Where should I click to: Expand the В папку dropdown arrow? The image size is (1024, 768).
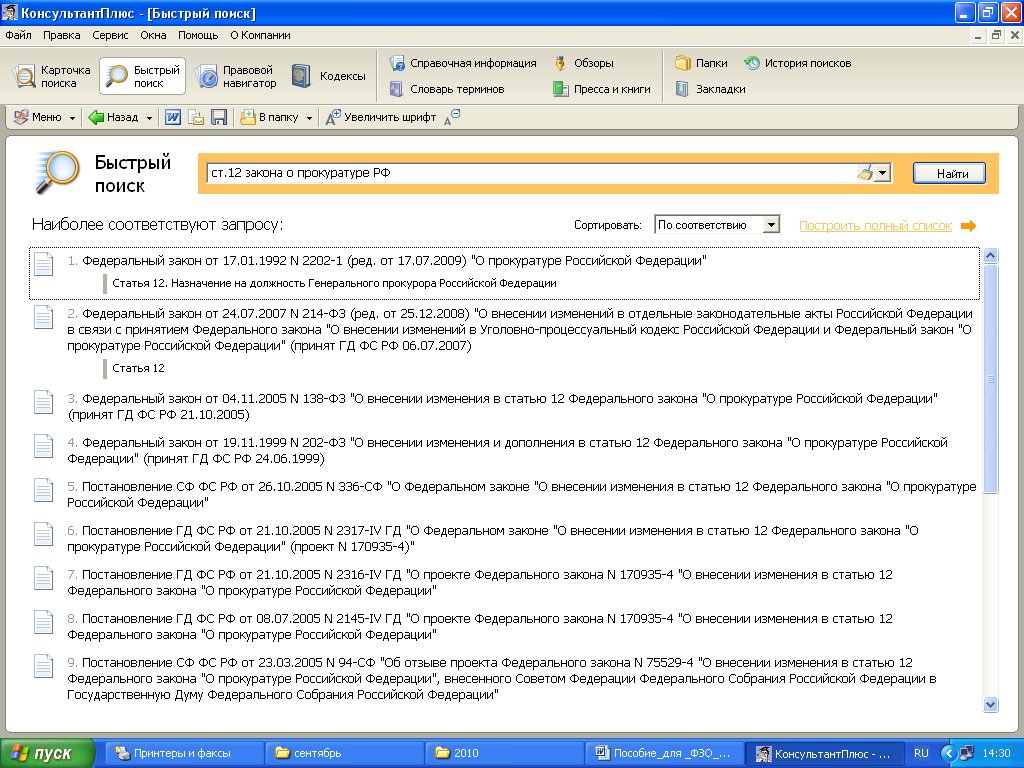309,118
